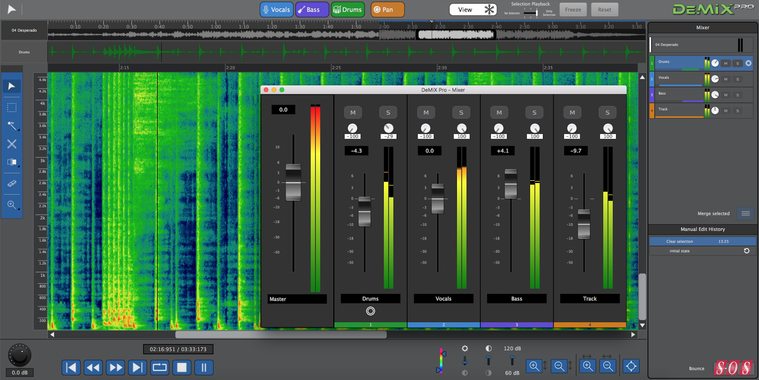
Task: Click the vertical zoom-in magnifier button
Action: point(534,366)
